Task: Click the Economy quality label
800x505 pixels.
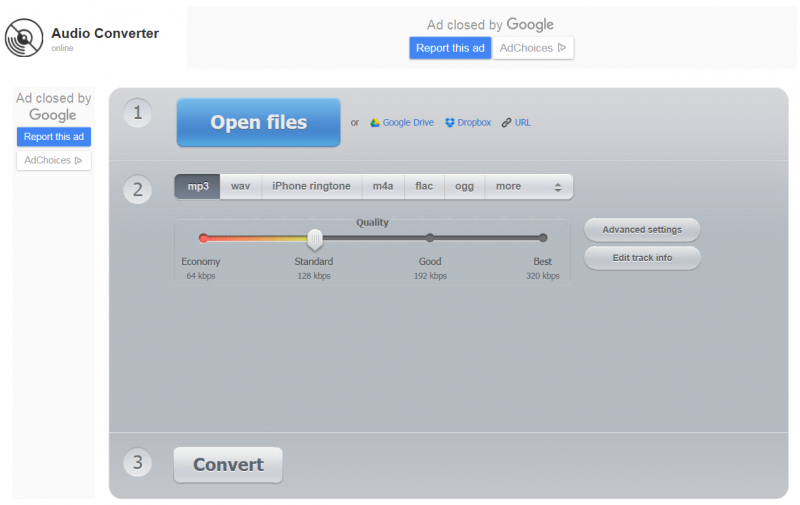Action: coord(201,261)
